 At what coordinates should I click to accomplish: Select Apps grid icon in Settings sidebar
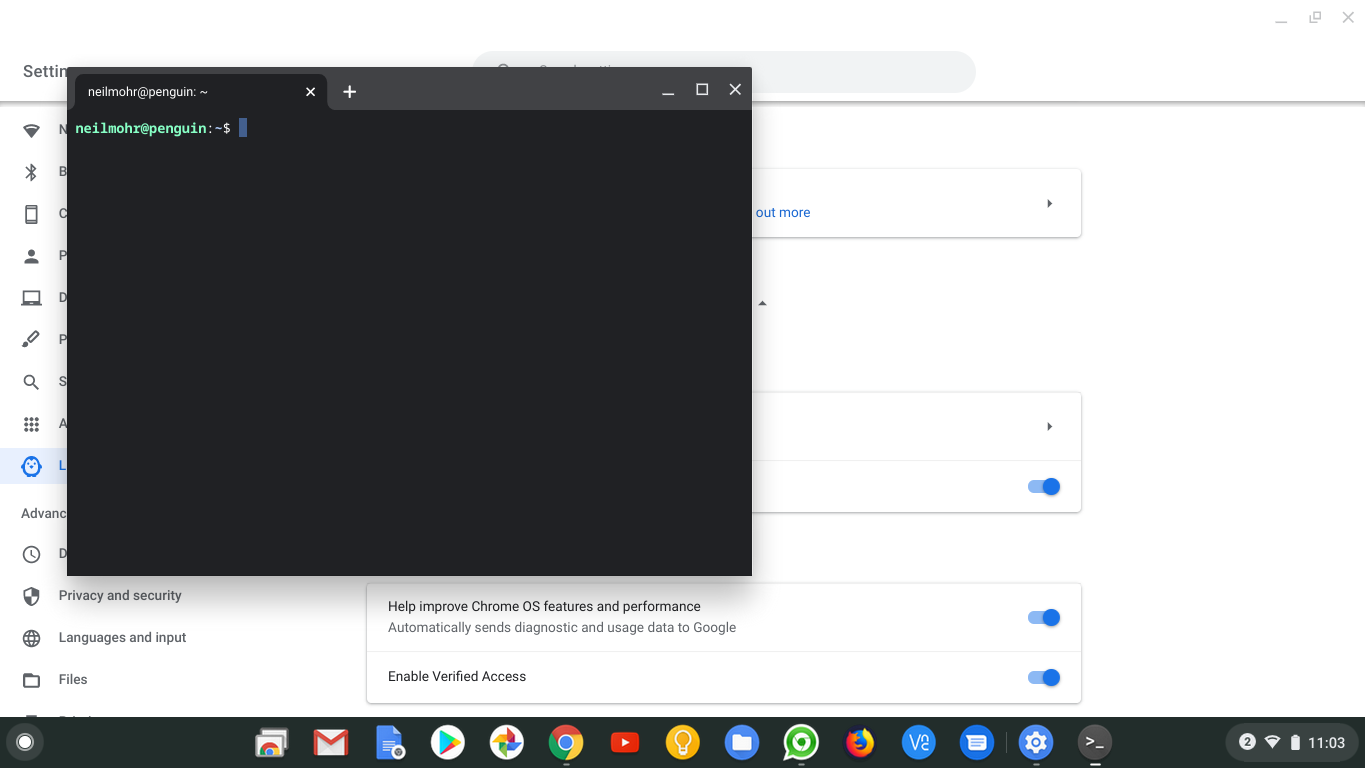(31, 424)
